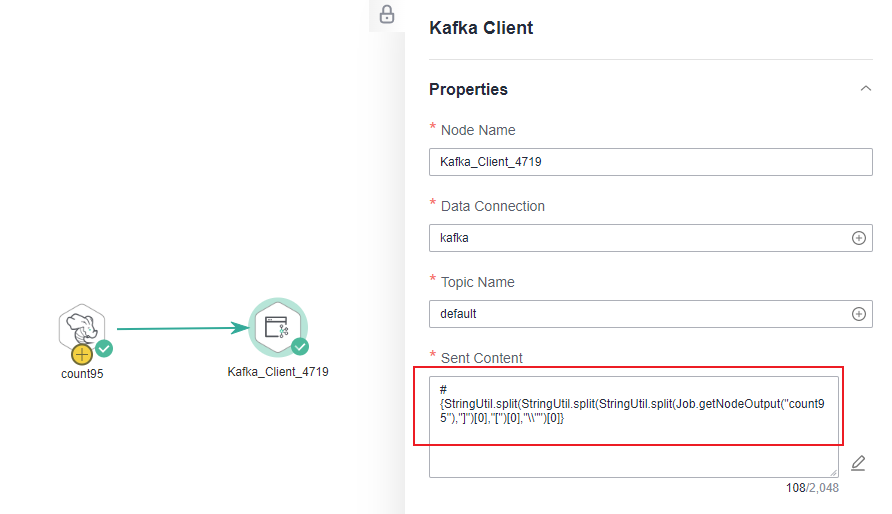Click inside the Sent Content text area
892x514 pixels.
(634, 426)
